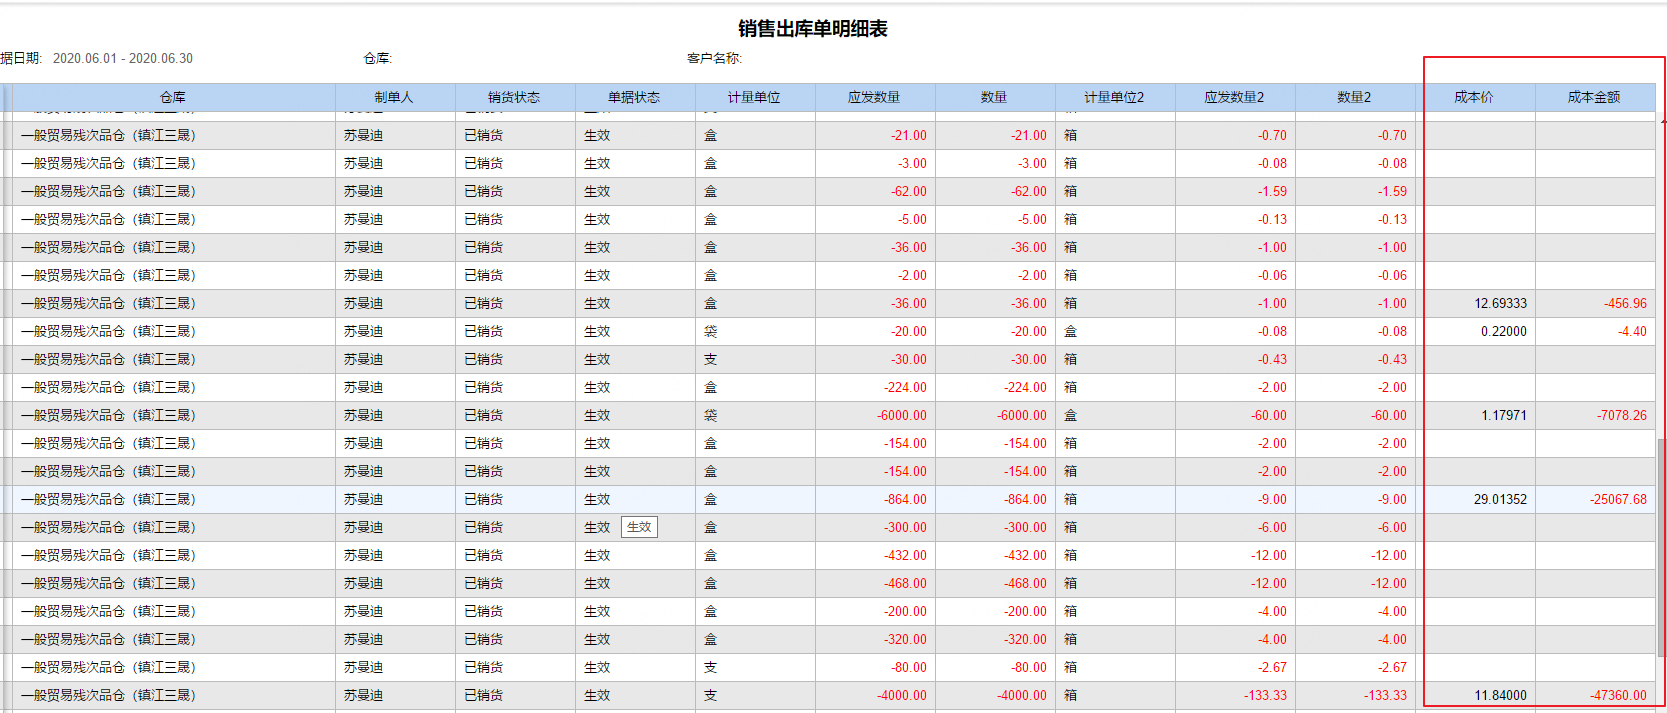Click the 计量单位 column header

coord(755,97)
